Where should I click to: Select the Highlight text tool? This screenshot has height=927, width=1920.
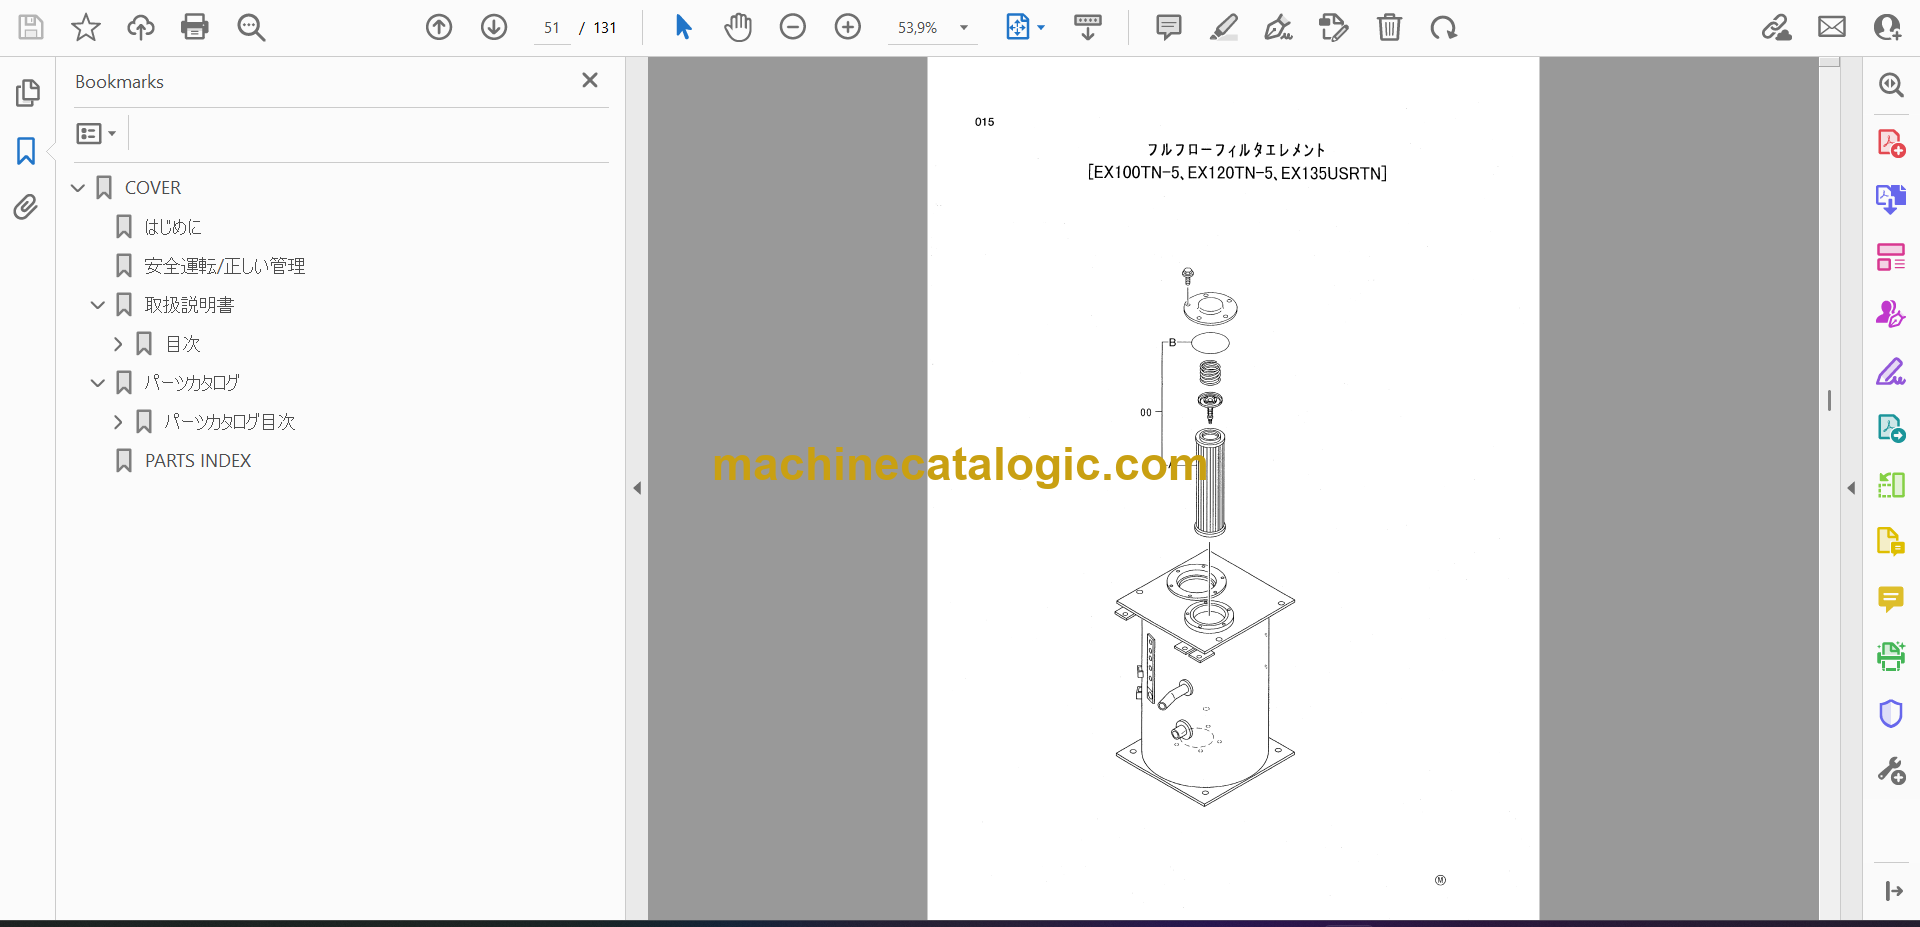point(1224,27)
